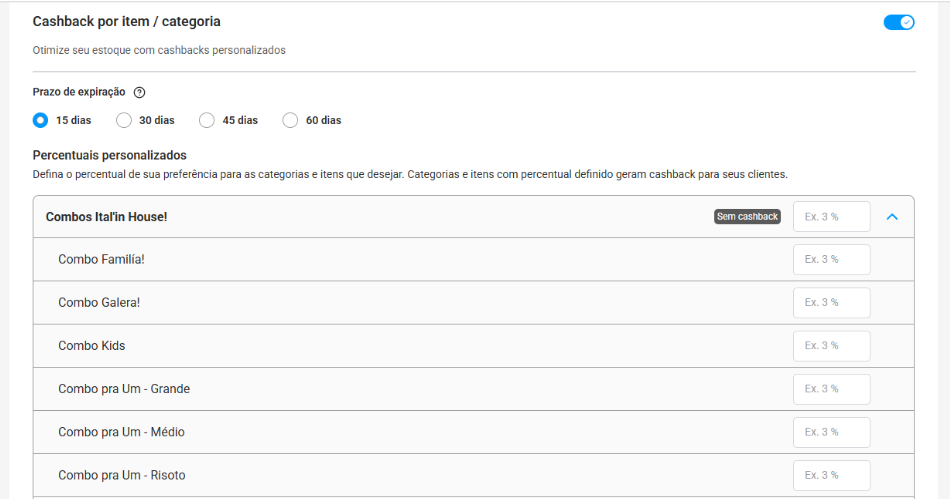Toggle off Cashback por item / categoria switch
The image size is (950, 499).
pos(898,22)
